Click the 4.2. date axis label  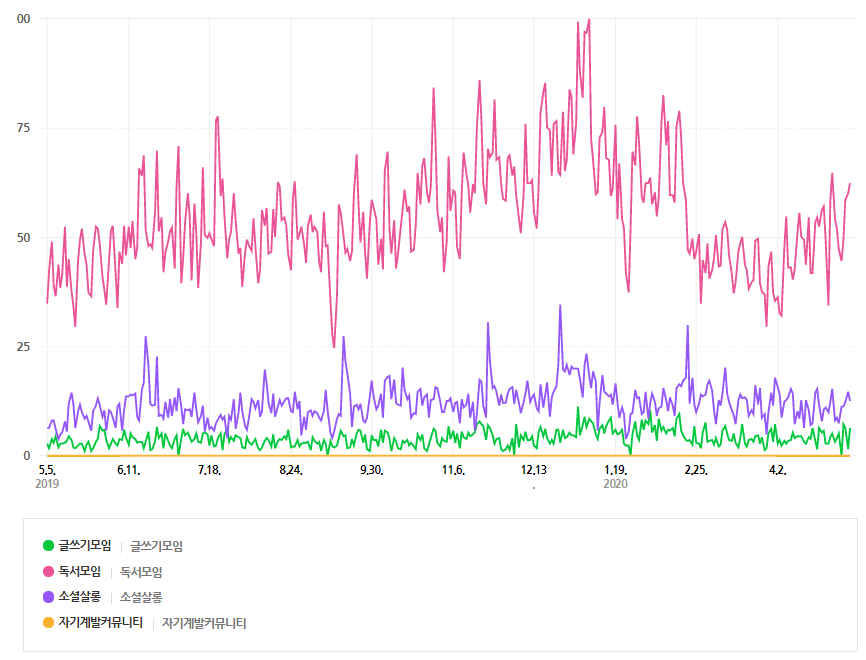point(778,470)
